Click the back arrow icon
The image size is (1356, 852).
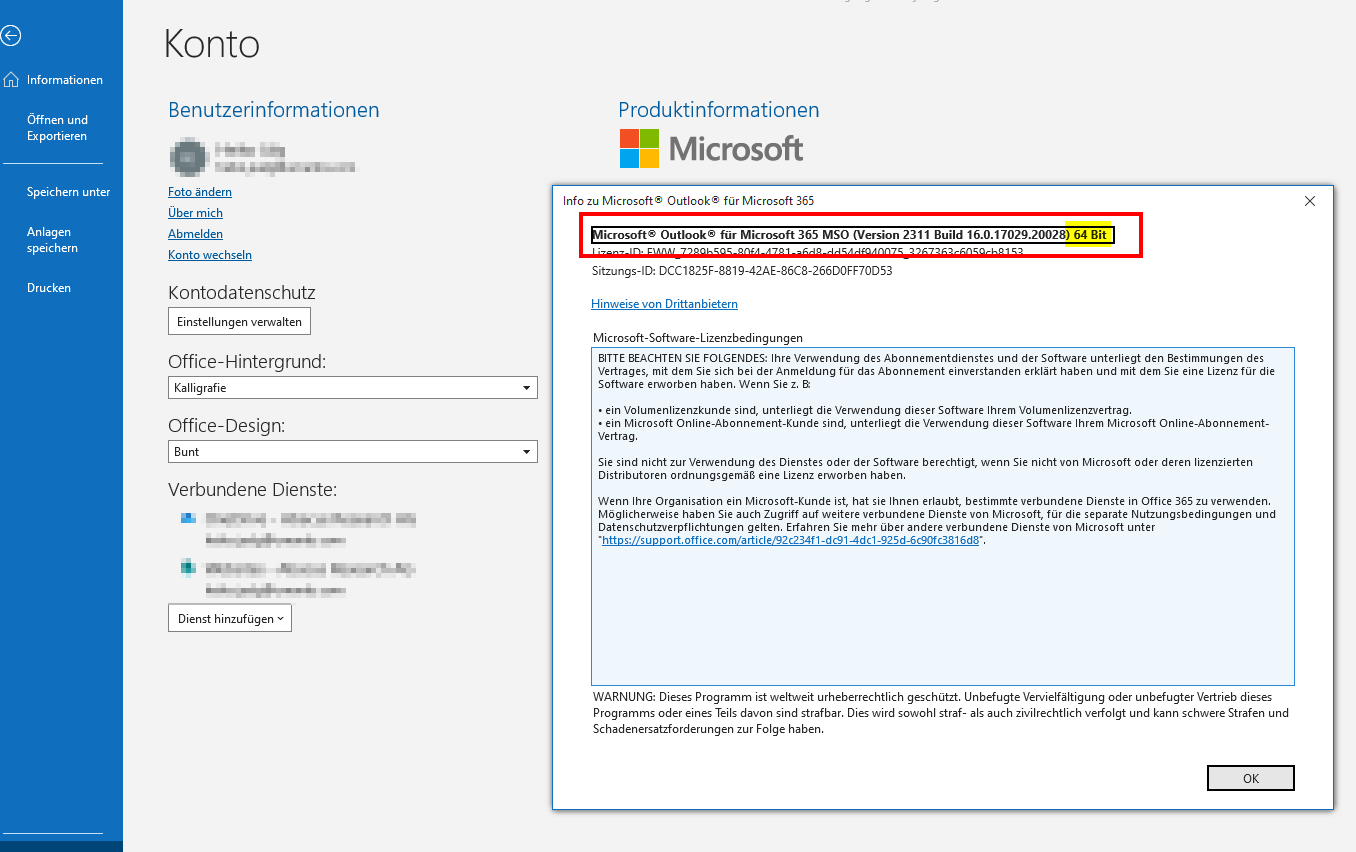coord(11,36)
